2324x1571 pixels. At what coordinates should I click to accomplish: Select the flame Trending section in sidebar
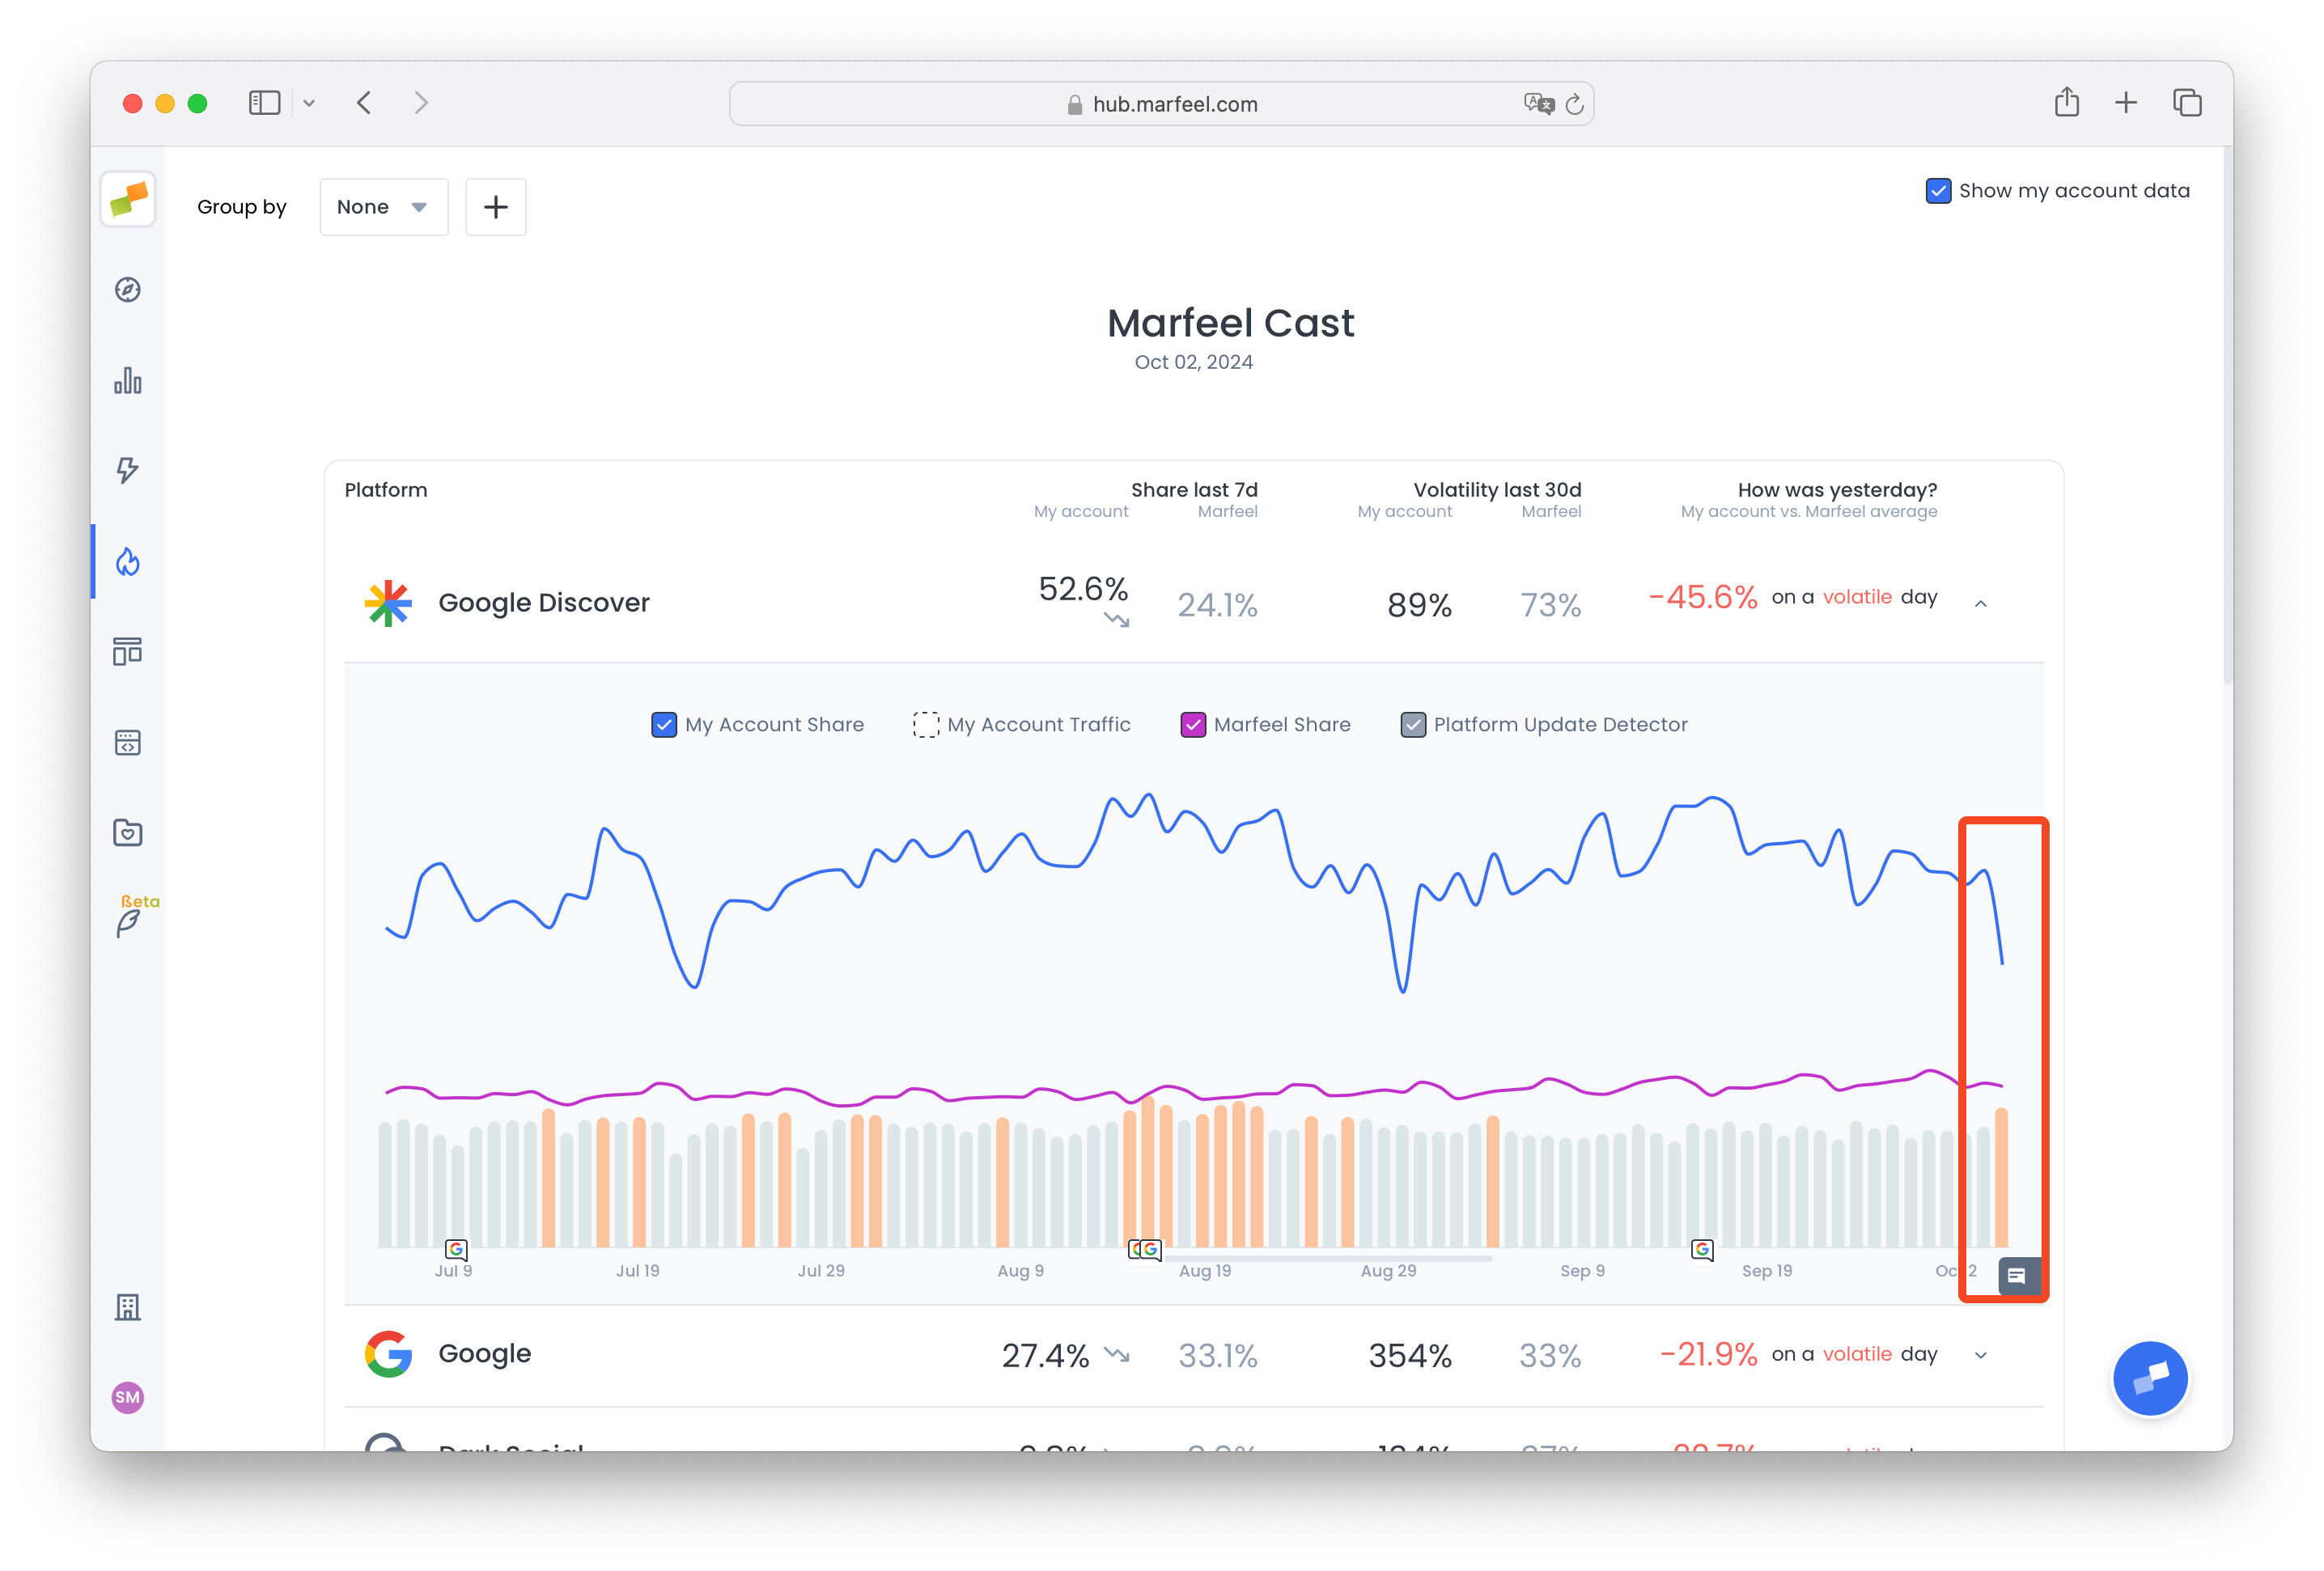coord(128,562)
